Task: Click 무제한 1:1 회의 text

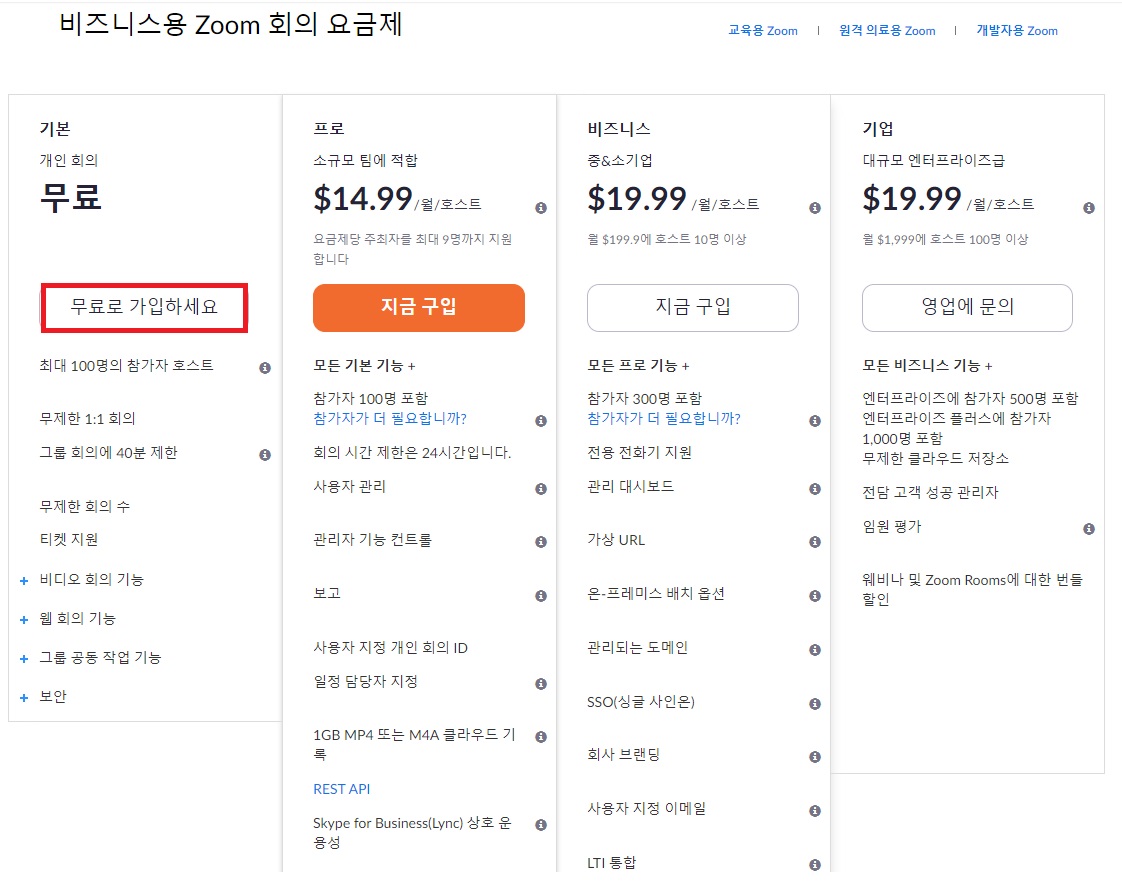Action: [87, 419]
